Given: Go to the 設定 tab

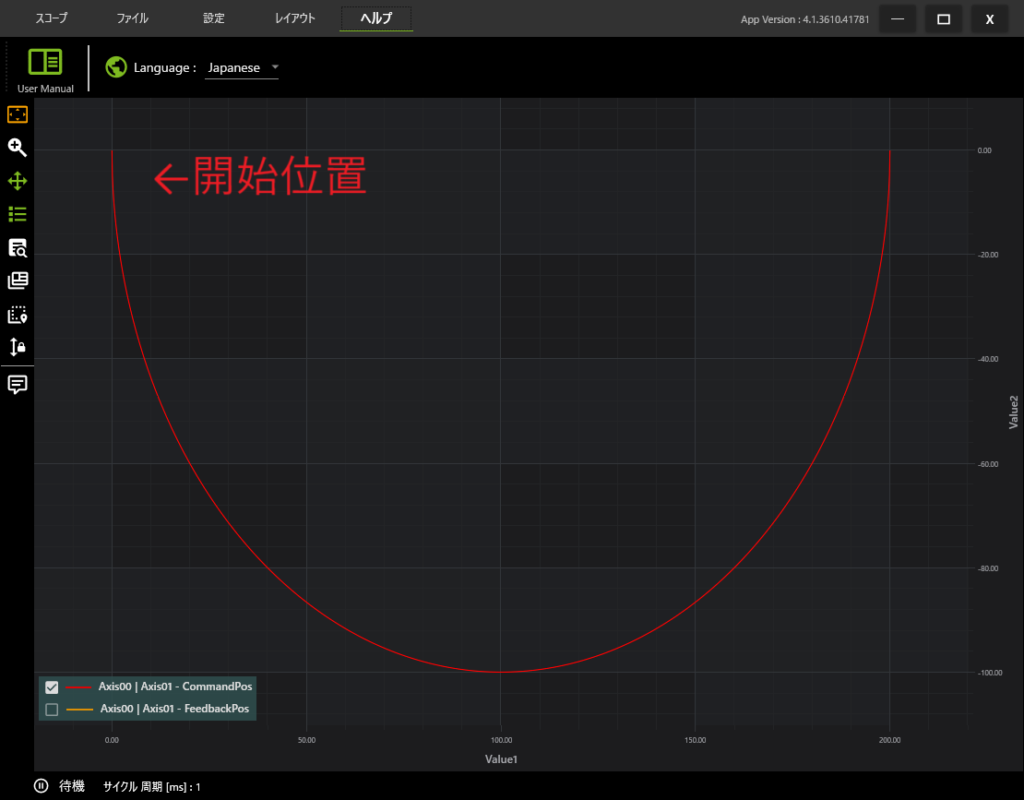Looking at the screenshot, I should (214, 18).
